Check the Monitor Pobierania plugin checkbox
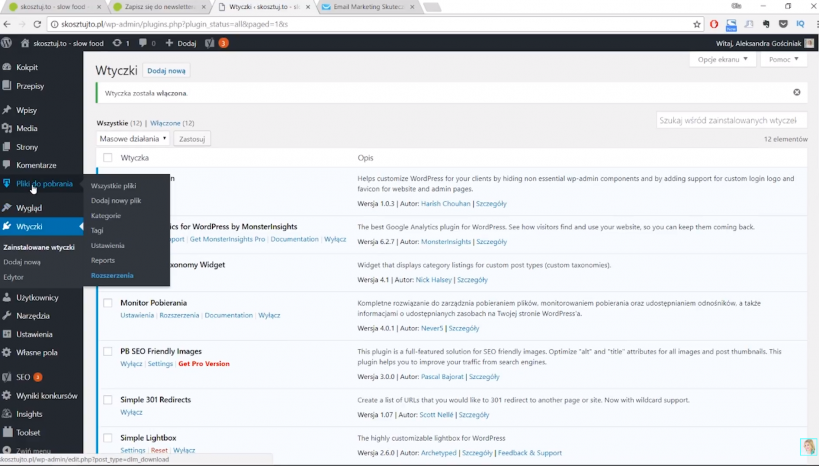The image size is (819, 466). point(108,303)
